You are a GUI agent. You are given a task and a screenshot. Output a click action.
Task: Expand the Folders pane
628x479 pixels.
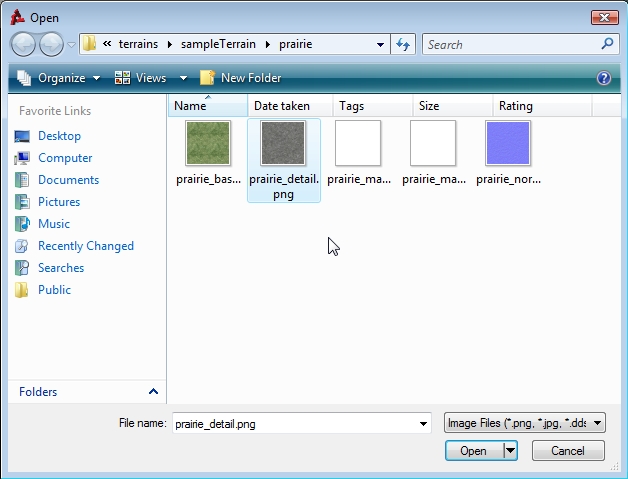pos(153,392)
